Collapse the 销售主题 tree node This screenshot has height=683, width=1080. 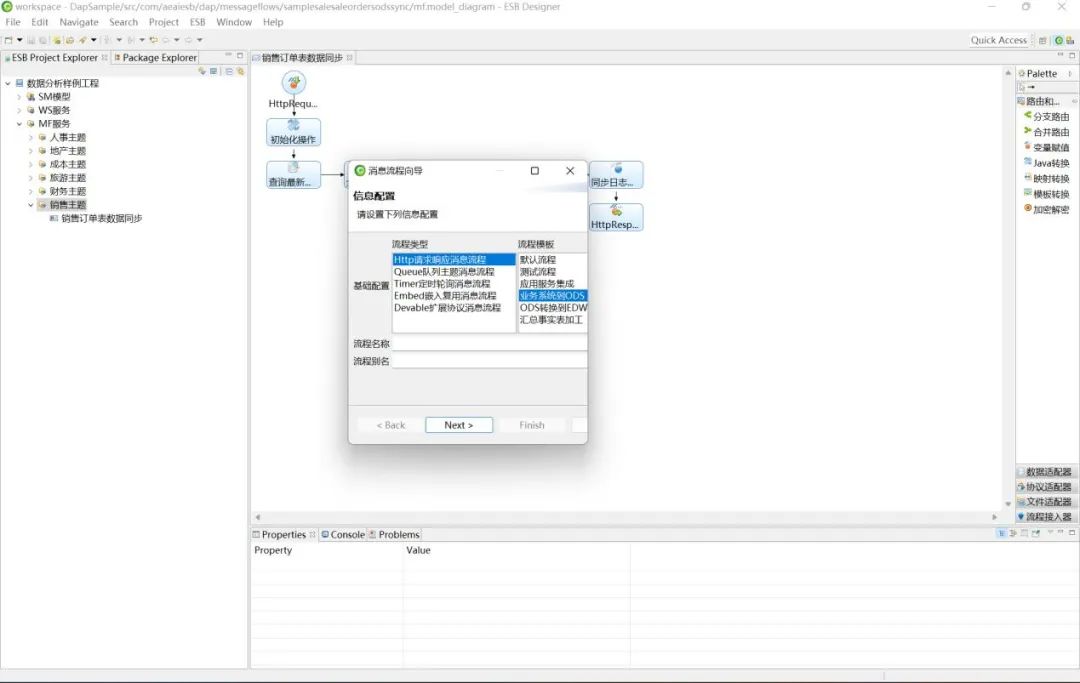coord(30,204)
